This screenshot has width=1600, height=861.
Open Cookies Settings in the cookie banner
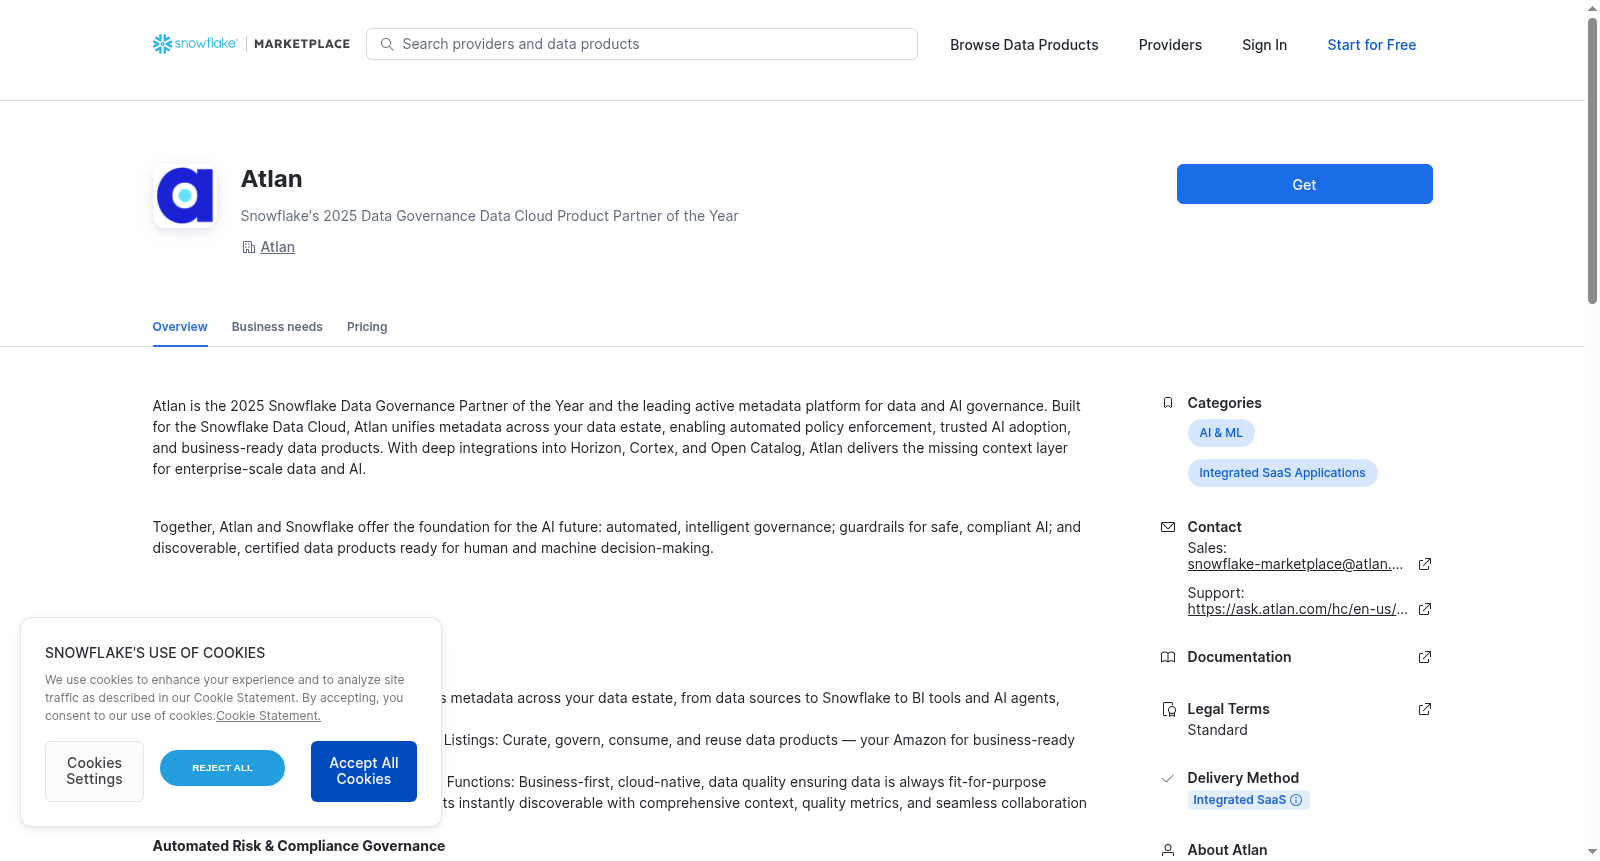coord(94,771)
